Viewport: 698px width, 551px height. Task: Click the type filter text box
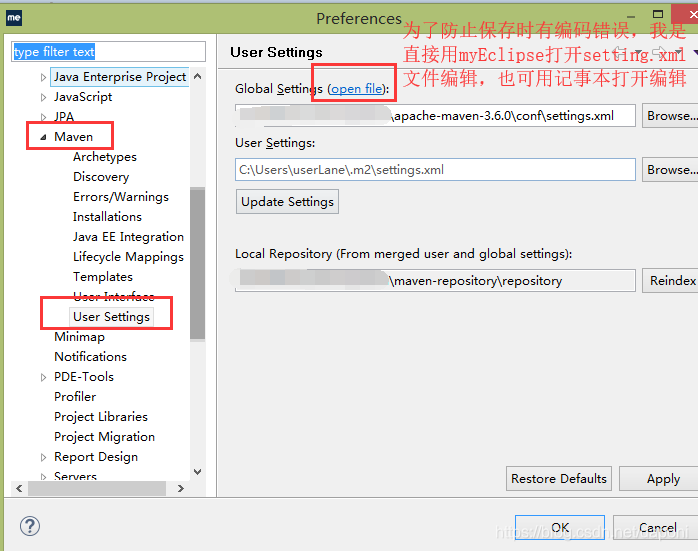[x=108, y=52]
